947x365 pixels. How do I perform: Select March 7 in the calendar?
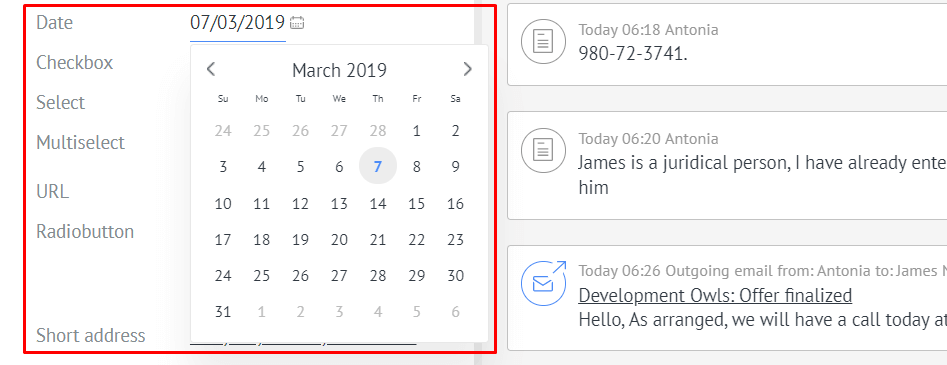[x=378, y=166]
